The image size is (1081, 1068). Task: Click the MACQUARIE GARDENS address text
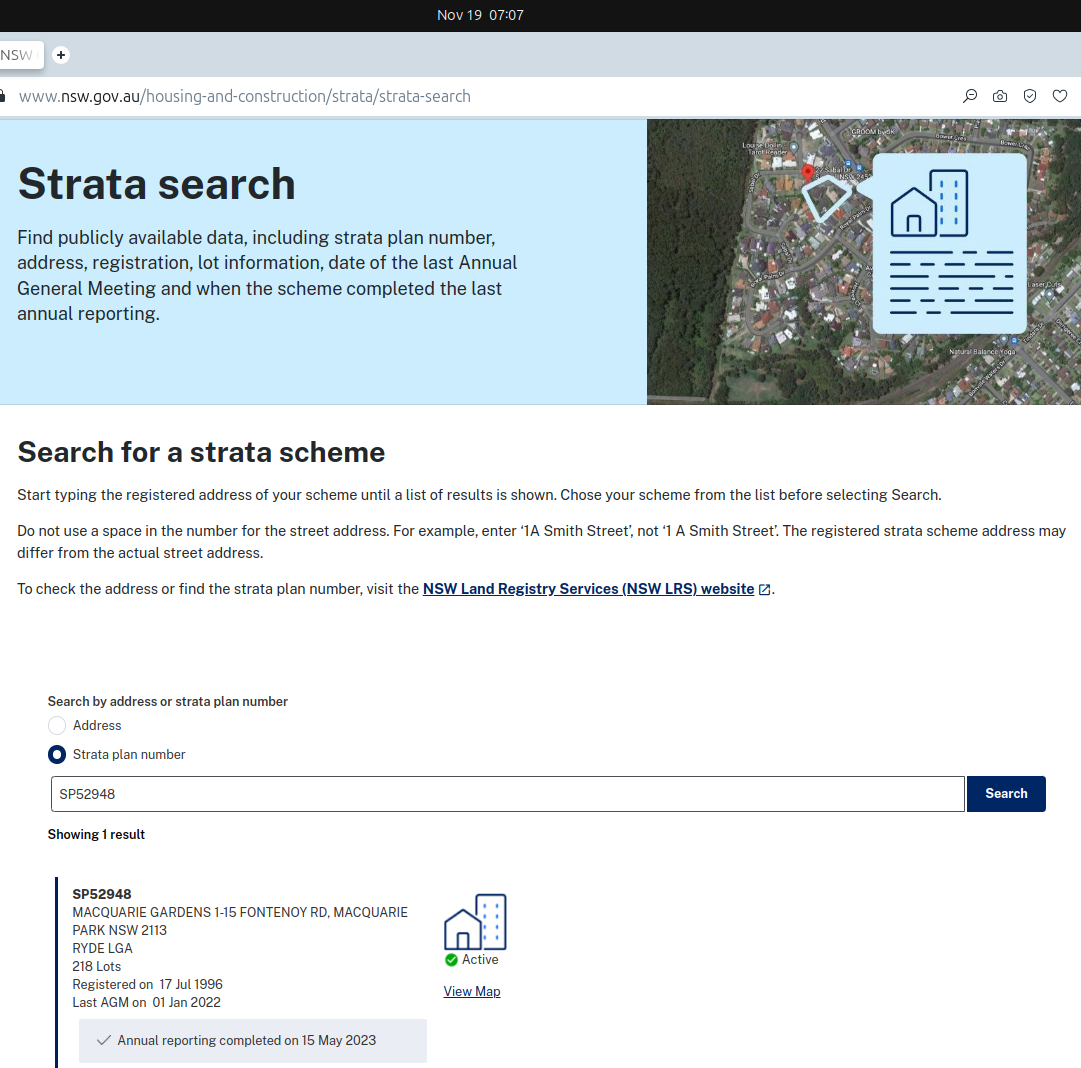point(240,921)
